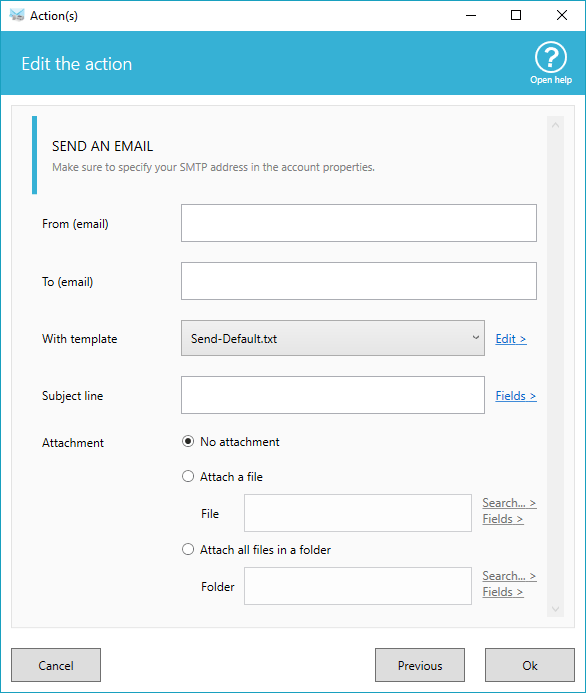Open Search link for the File attachment
This screenshot has height=693, width=586.
[x=509, y=503]
